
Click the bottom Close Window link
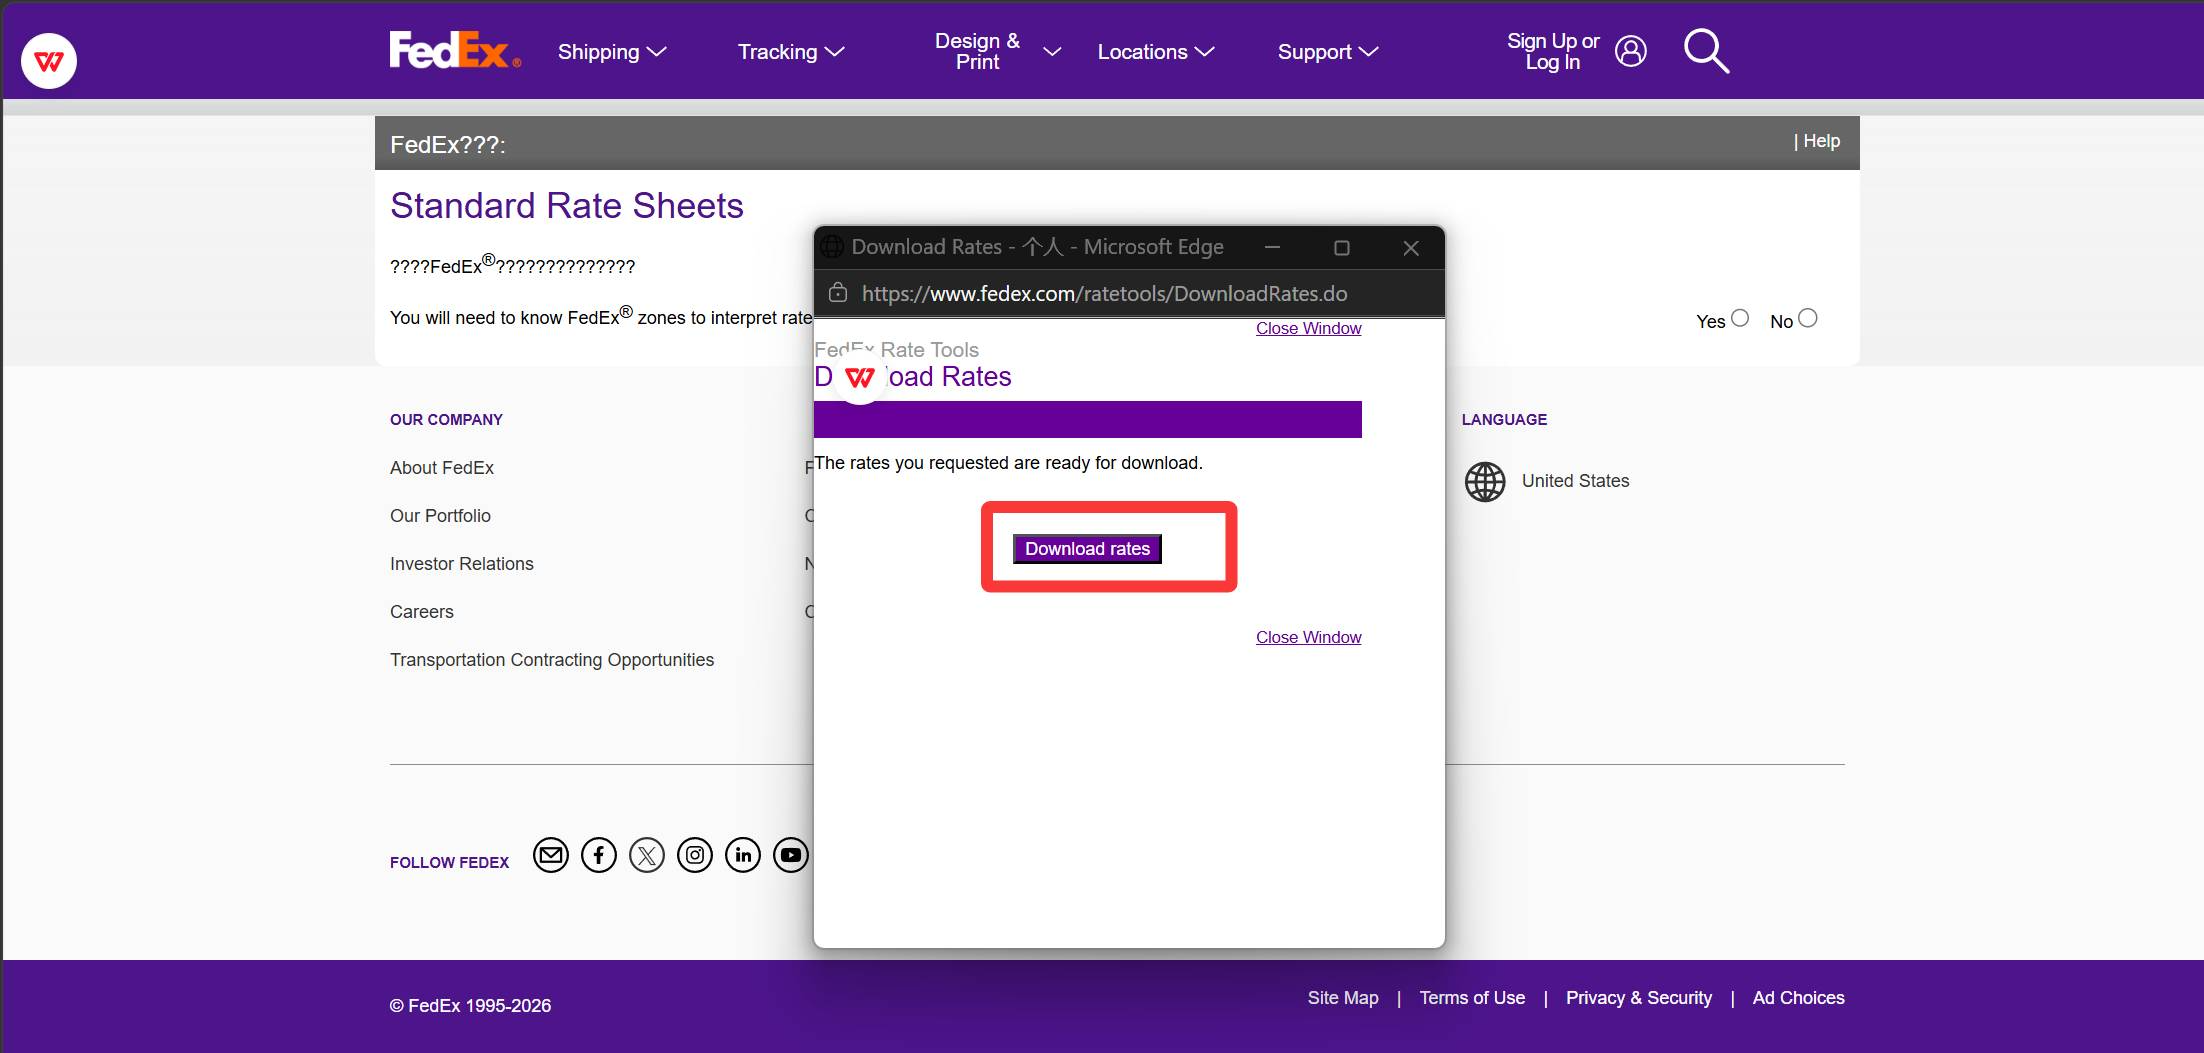coord(1308,637)
